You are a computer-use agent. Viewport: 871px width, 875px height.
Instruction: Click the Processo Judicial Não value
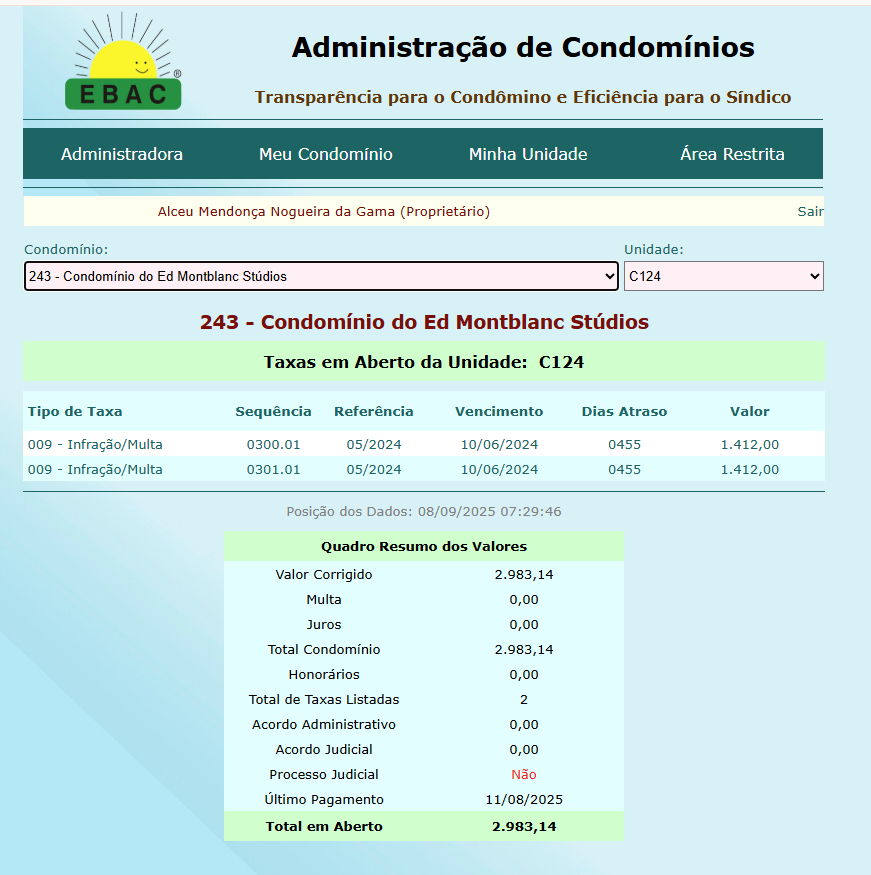[523, 774]
